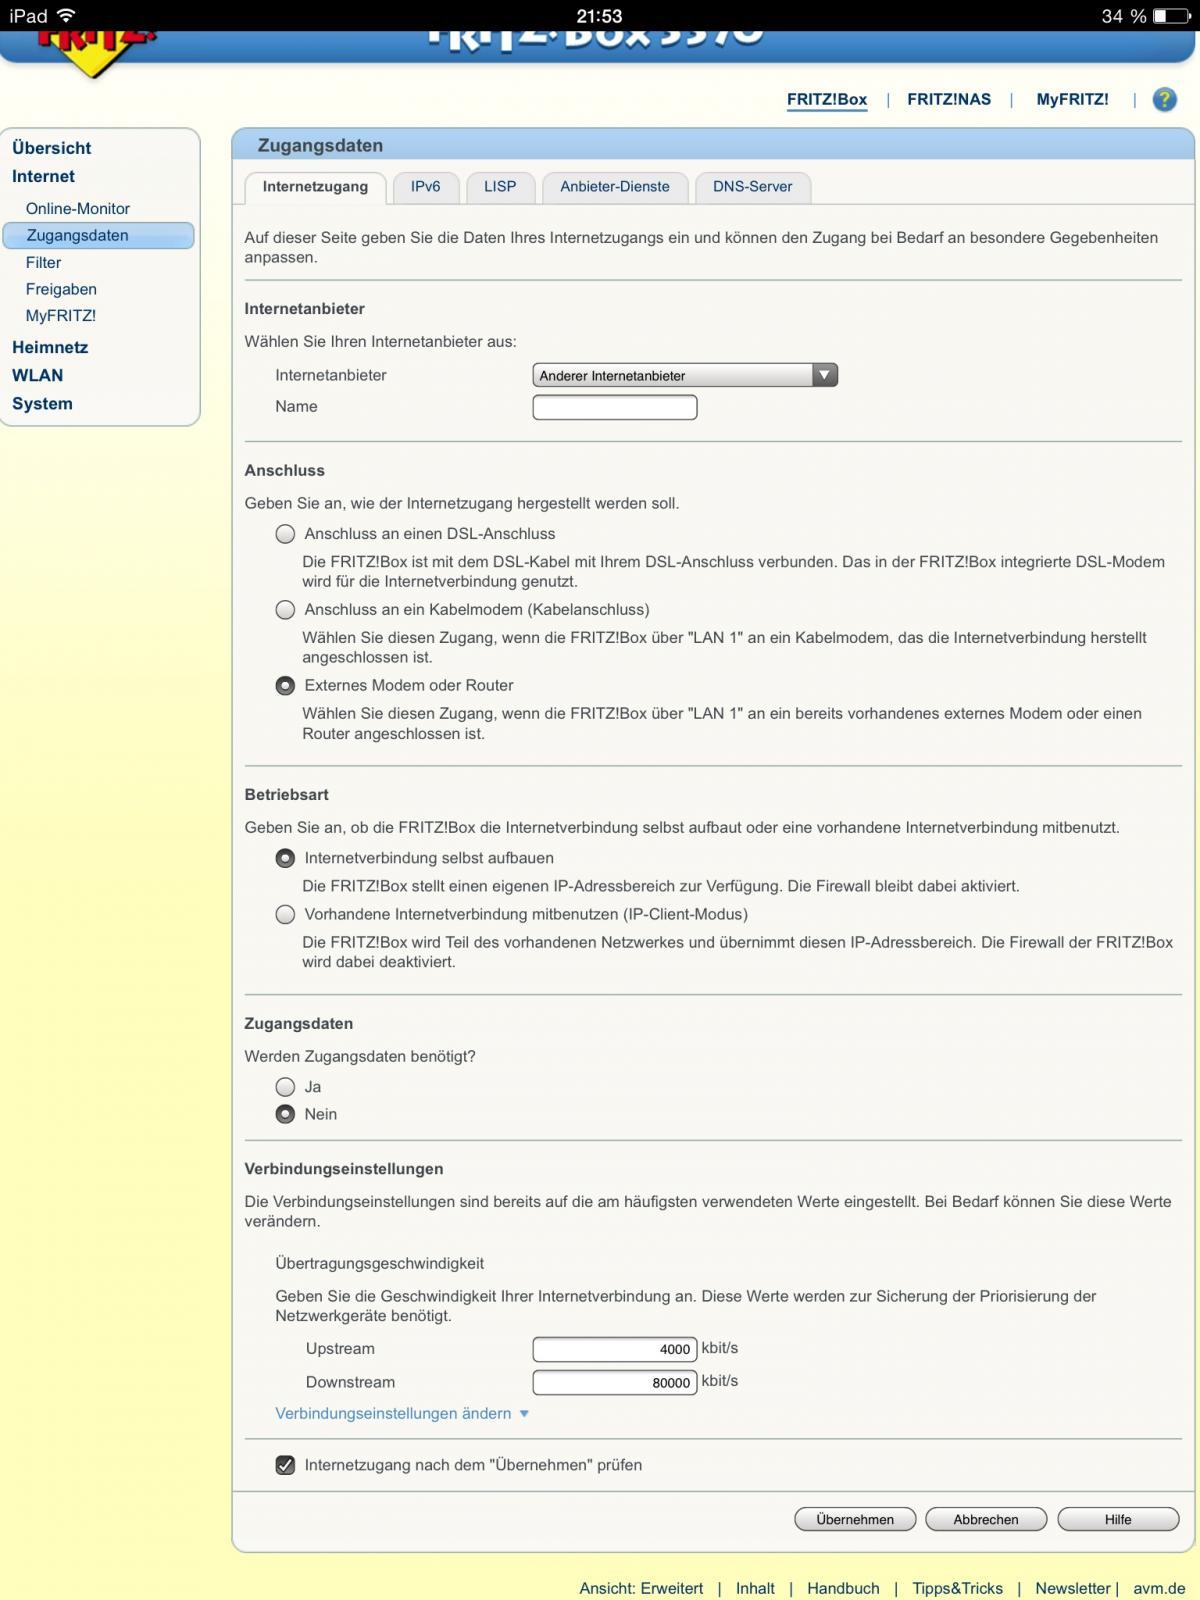Open the Internetanbieter dropdown

(685, 375)
